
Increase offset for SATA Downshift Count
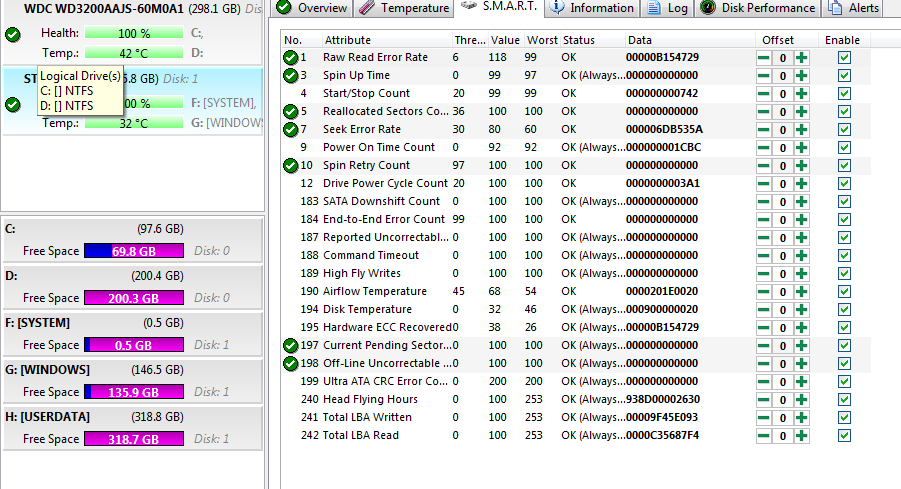(802, 202)
